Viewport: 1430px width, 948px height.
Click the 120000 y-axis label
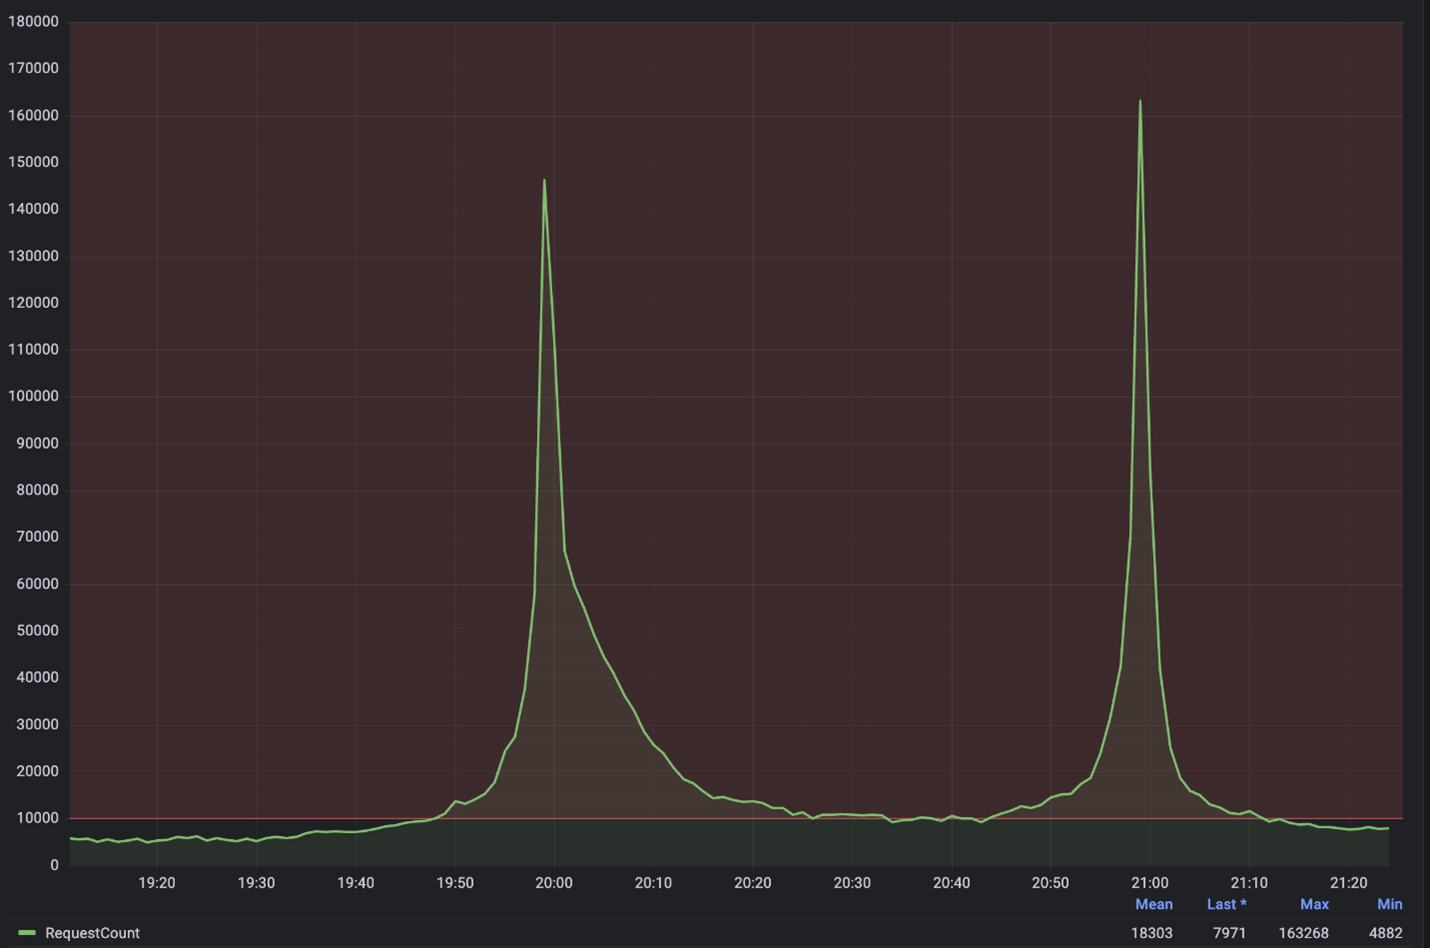pyautogui.click(x=33, y=303)
